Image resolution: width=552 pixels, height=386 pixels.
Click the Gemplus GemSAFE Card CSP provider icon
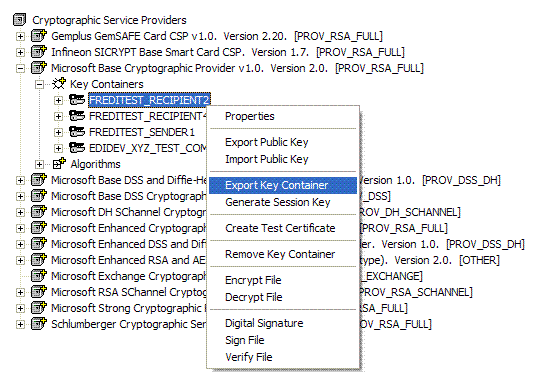tap(39, 36)
